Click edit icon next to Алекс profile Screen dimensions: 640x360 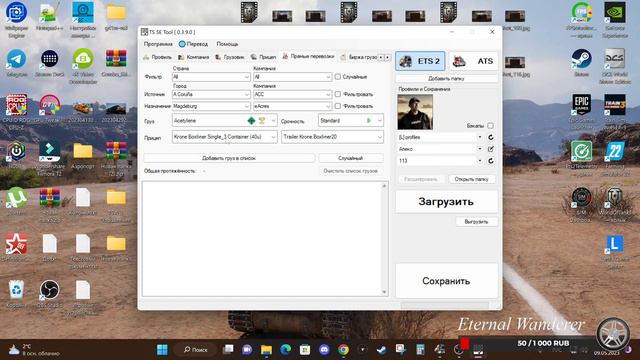(x=491, y=149)
